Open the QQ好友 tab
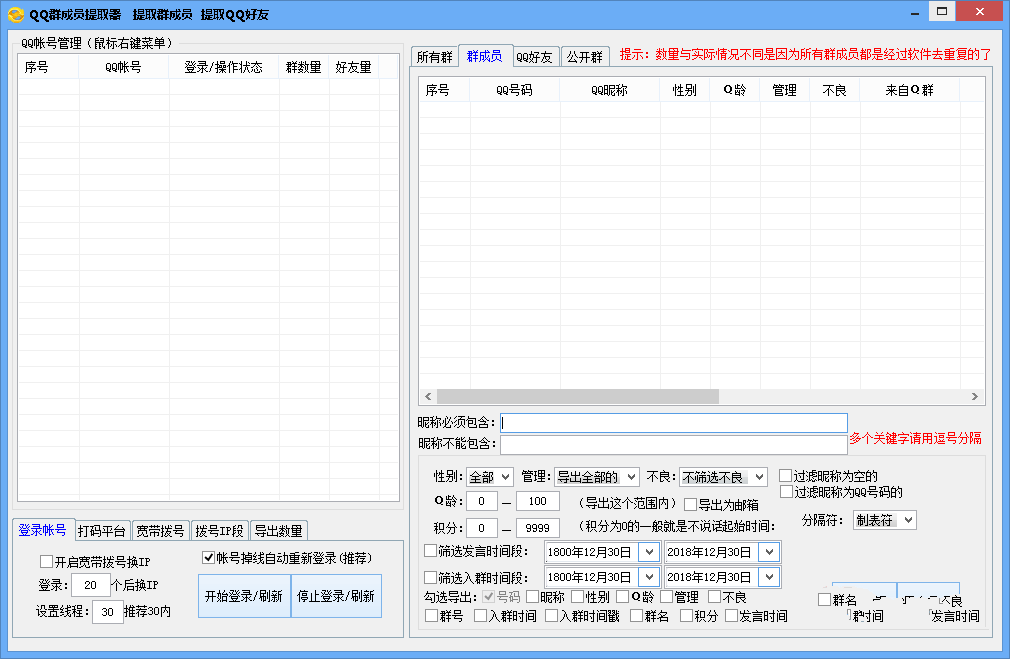The width and height of the screenshot is (1010, 659). click(x=535, y=57)
